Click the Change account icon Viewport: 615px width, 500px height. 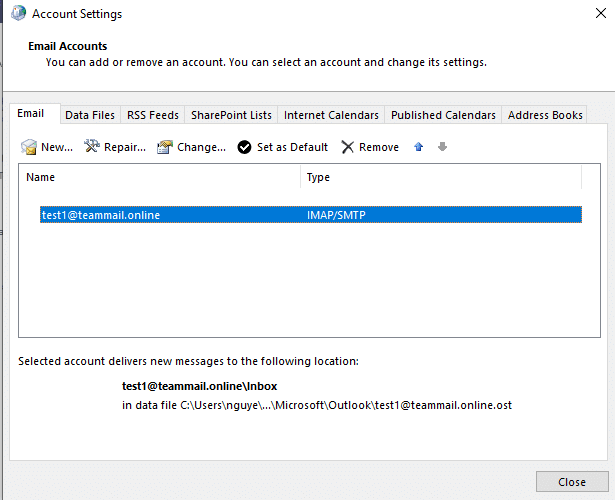[x=165, y=147]
